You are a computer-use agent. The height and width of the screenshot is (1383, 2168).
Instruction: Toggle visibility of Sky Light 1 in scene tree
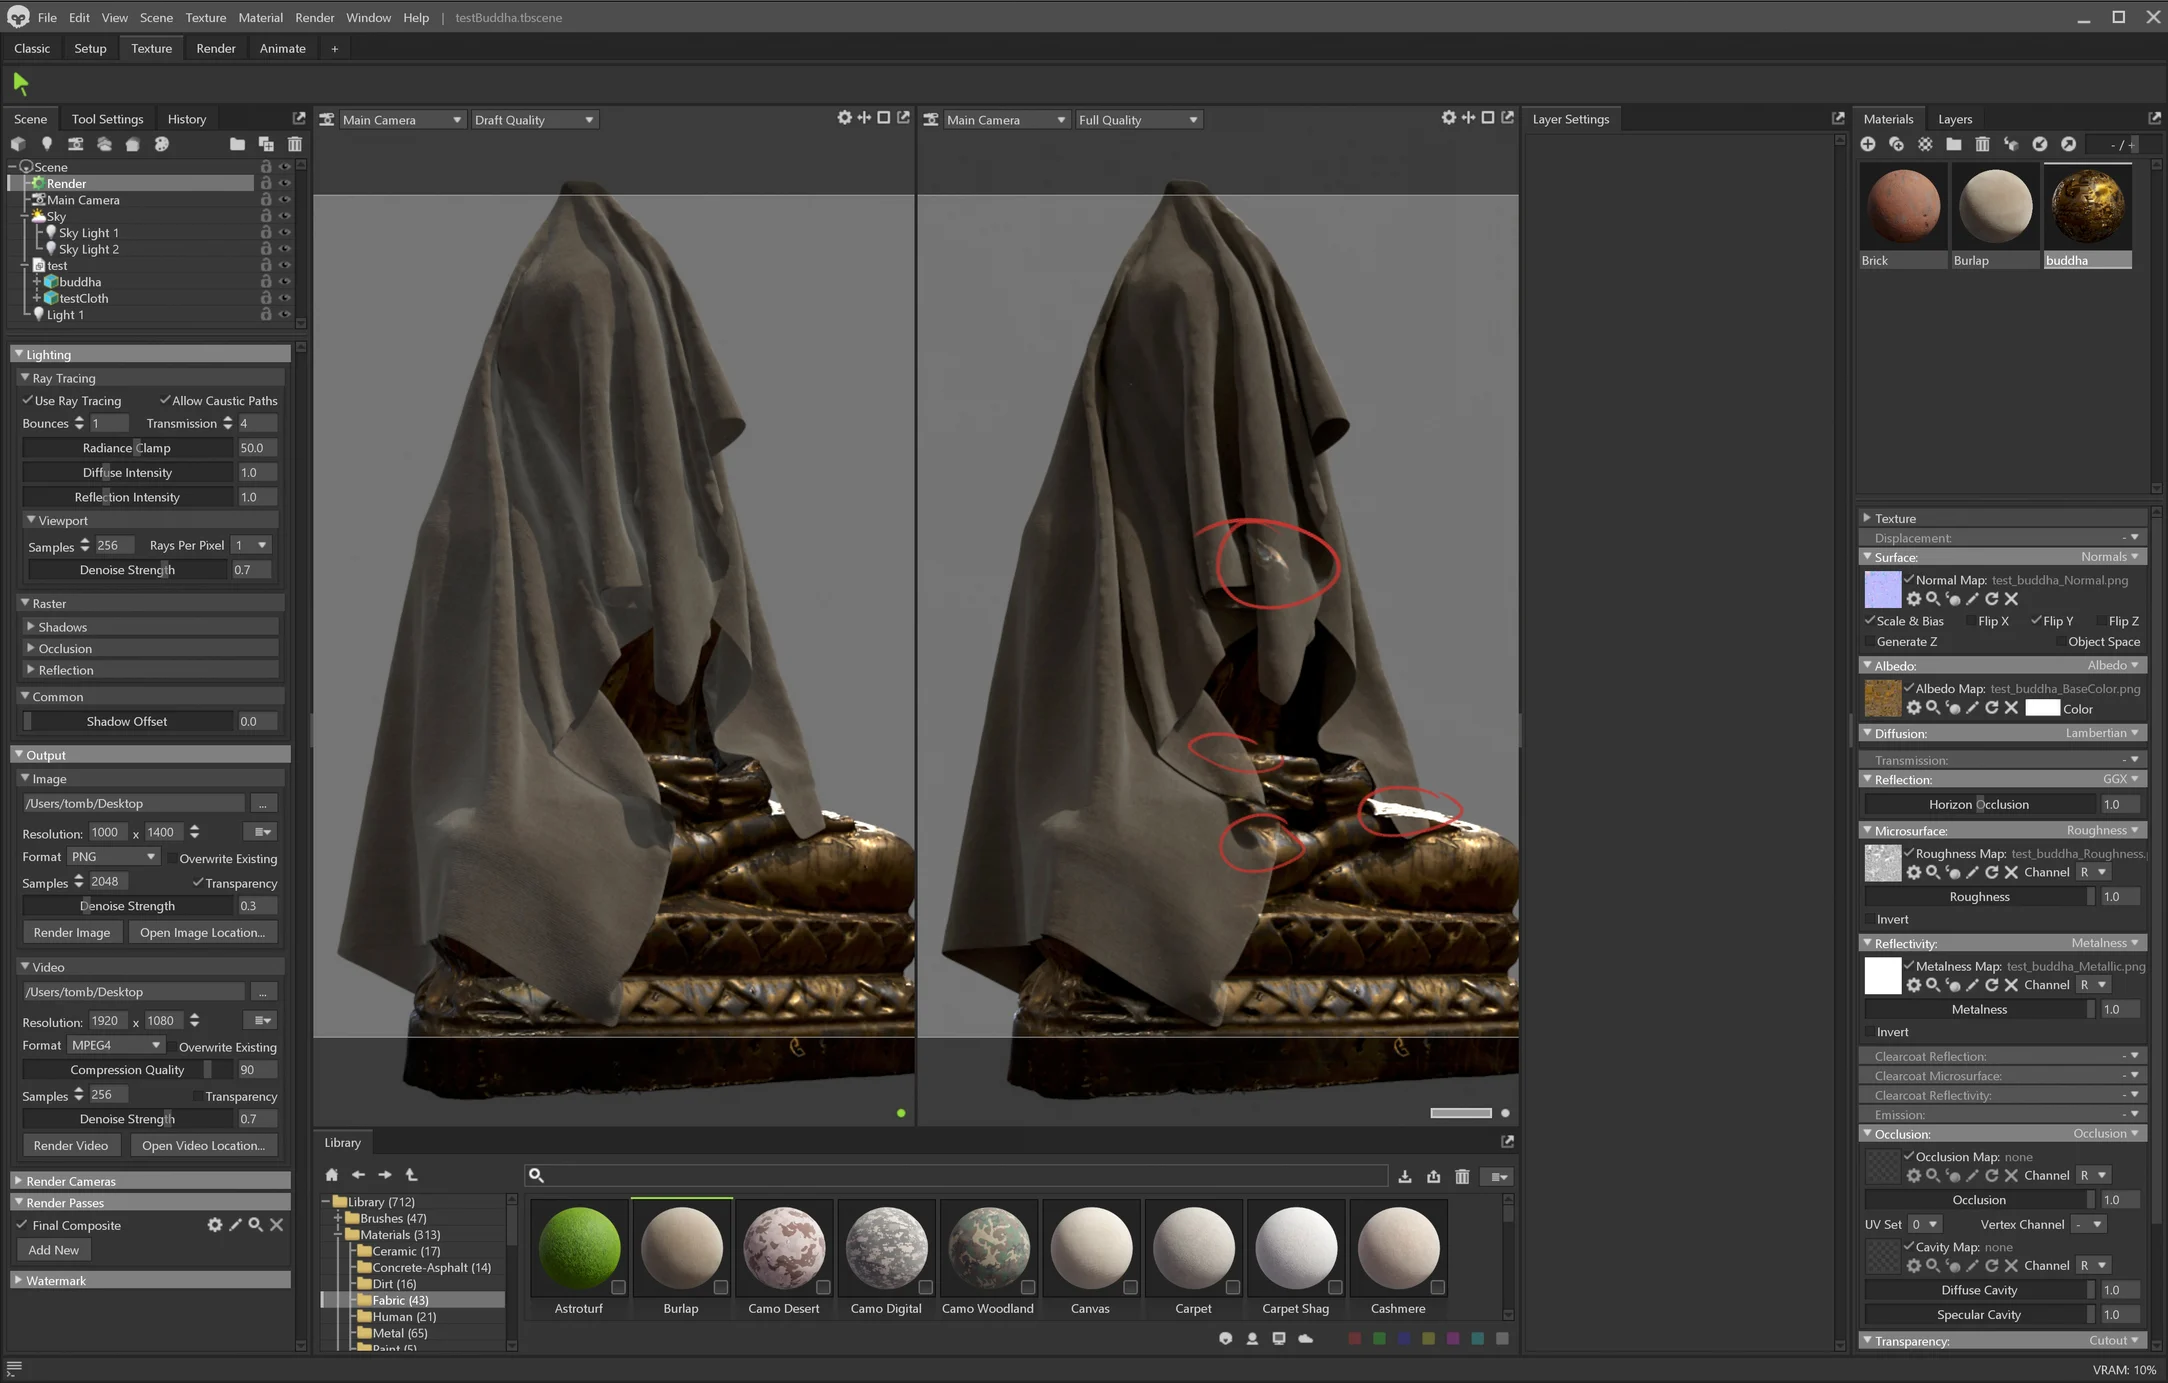point(284,232)
